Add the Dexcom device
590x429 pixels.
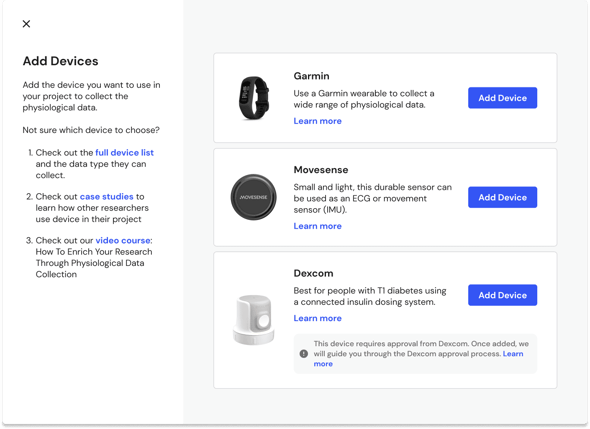point(502,295)
